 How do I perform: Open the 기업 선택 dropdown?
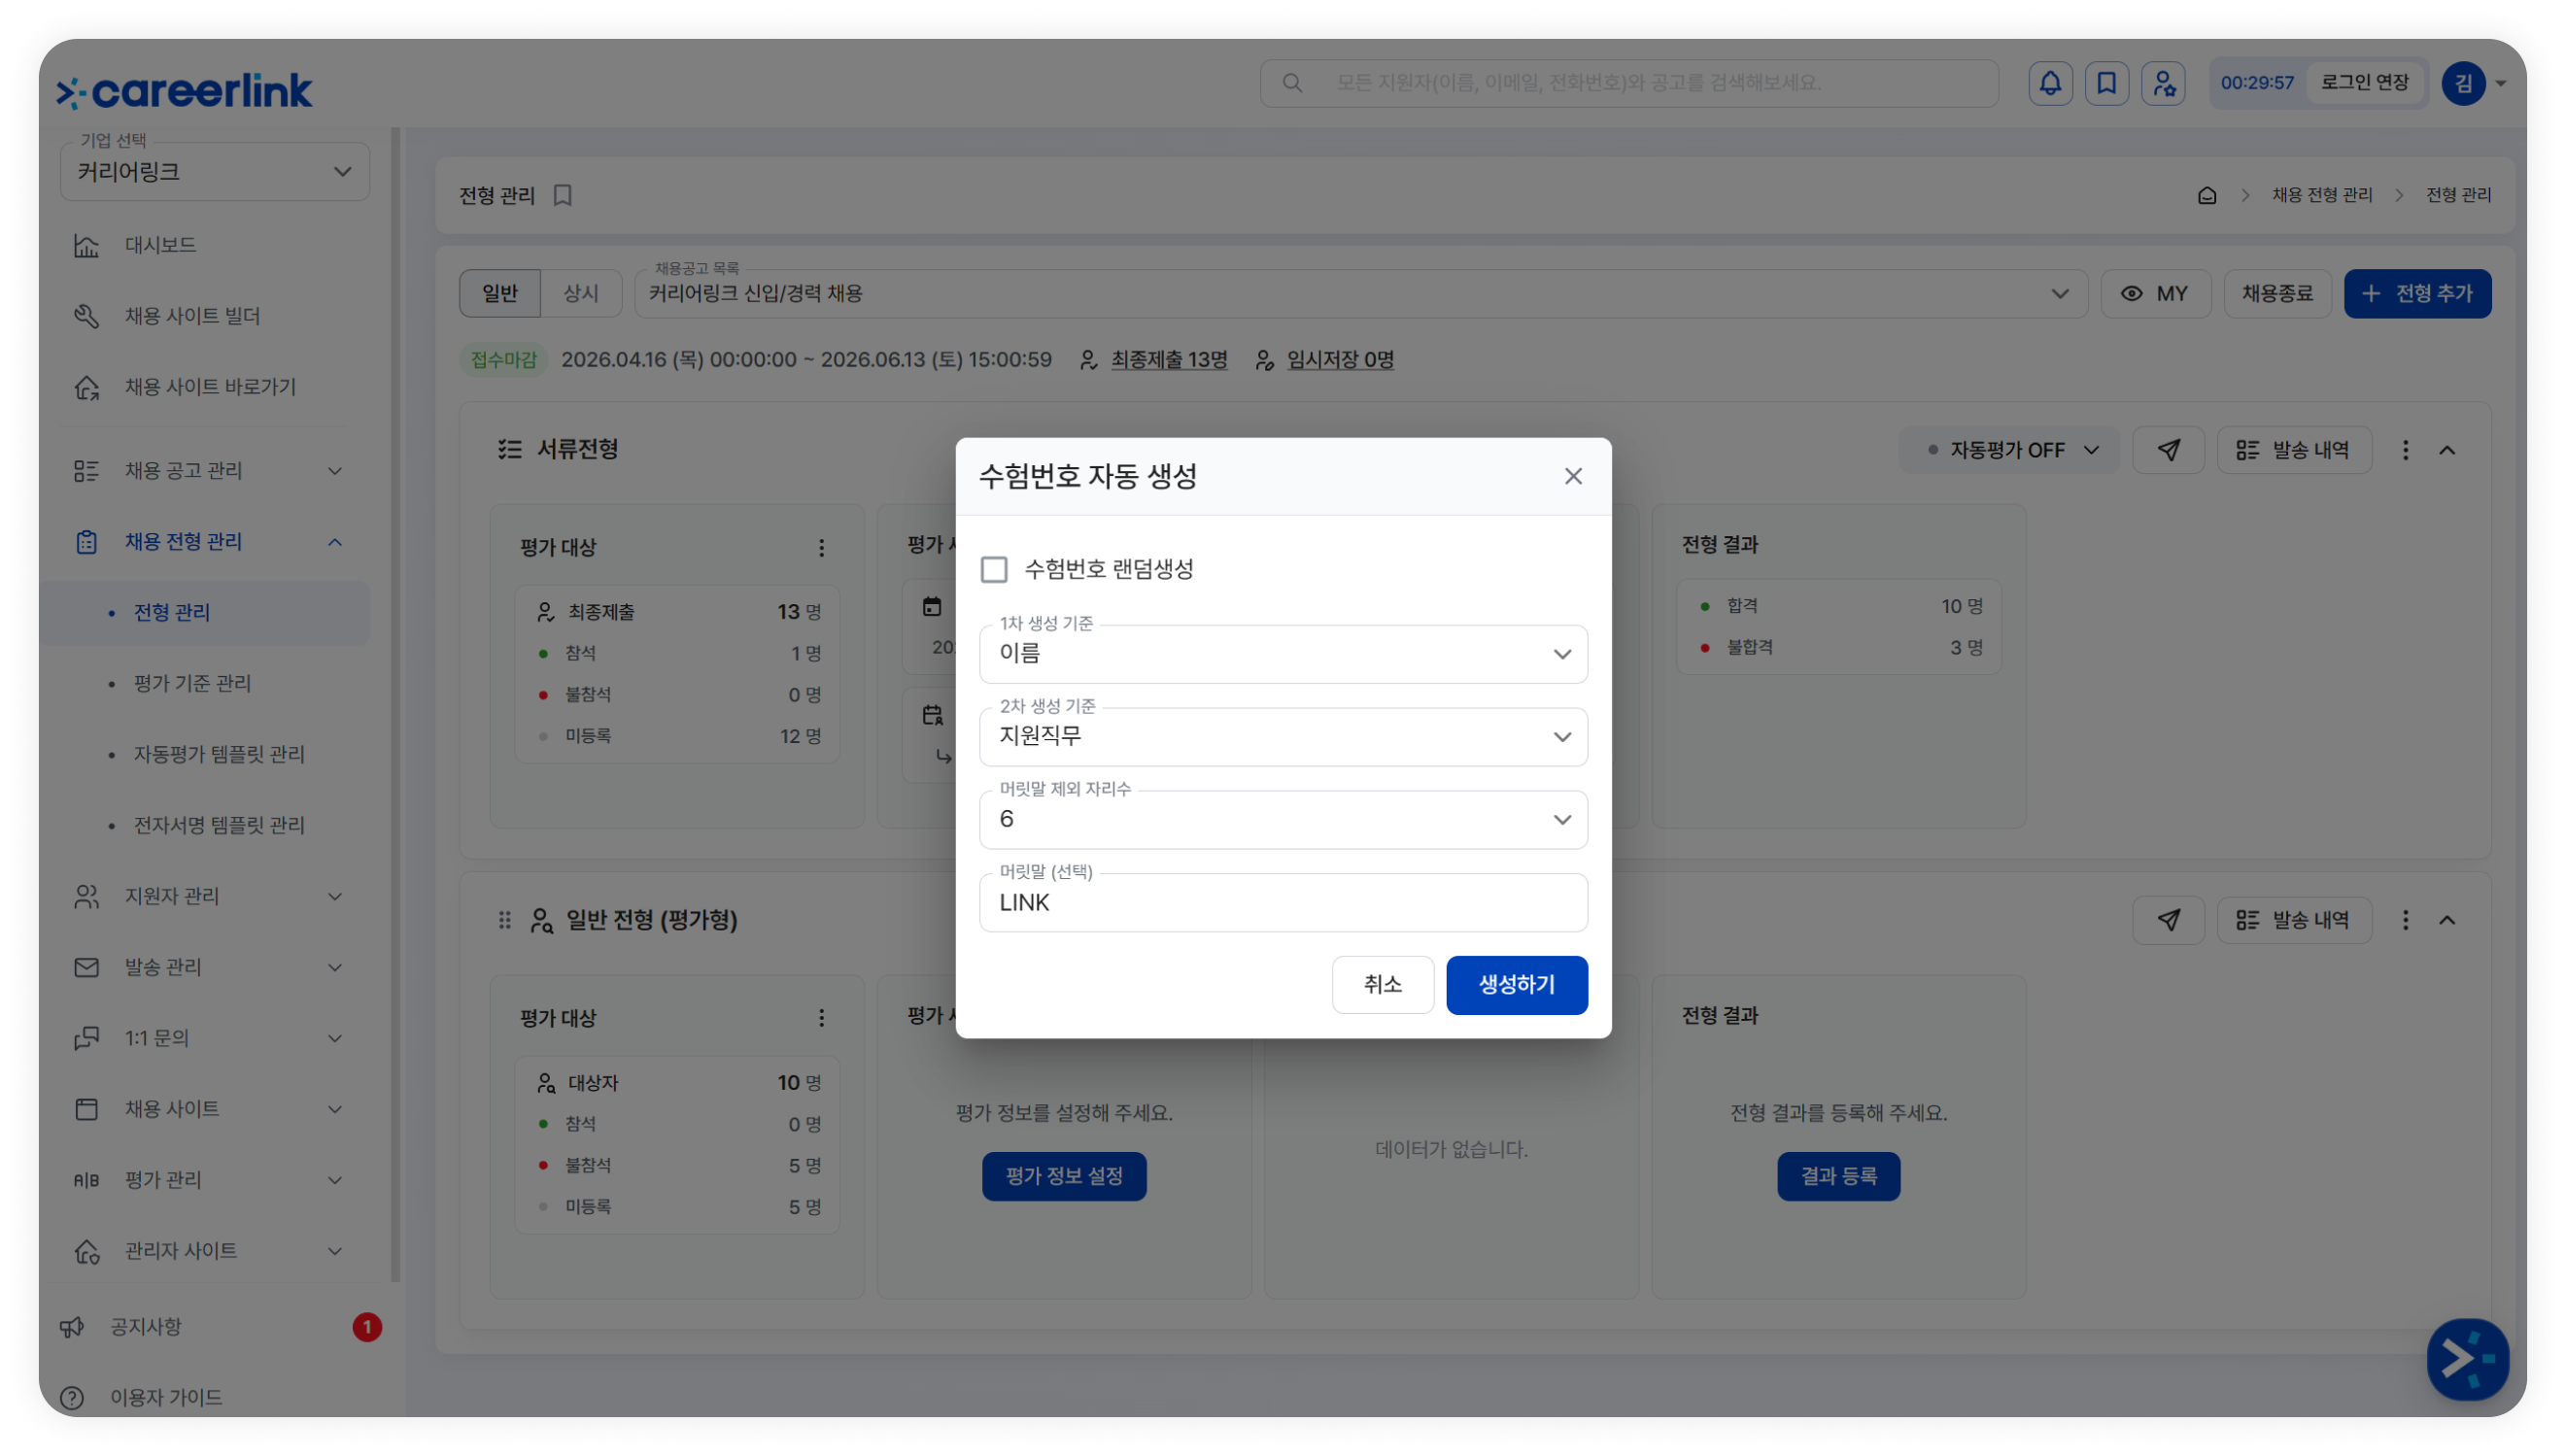click(214, 172)
